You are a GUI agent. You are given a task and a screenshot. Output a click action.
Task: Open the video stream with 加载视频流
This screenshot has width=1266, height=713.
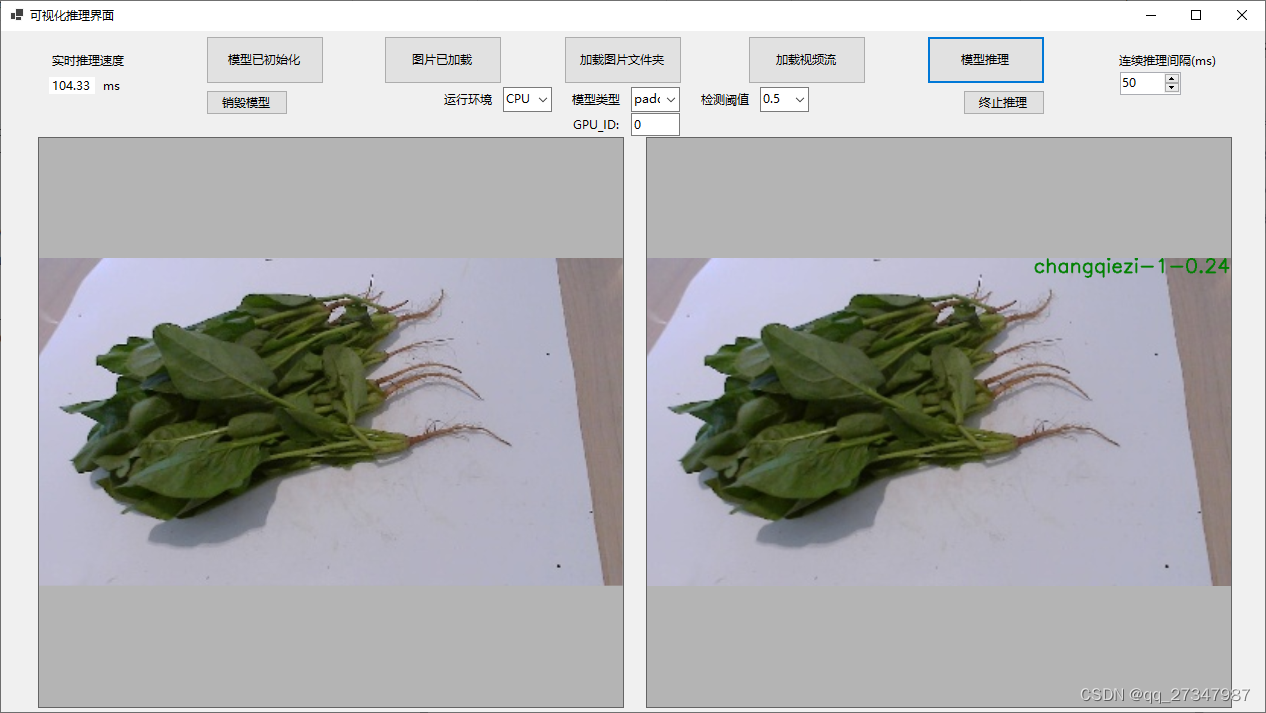[806, 60]
